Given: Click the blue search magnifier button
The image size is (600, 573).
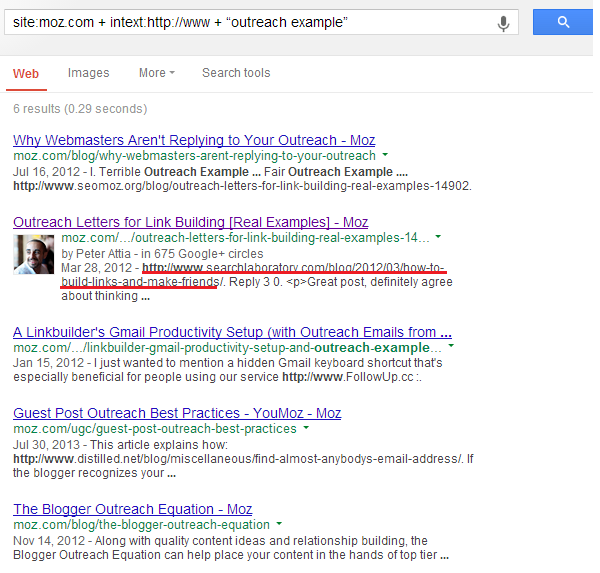Looking at the screenshot, I should point(562,22).
